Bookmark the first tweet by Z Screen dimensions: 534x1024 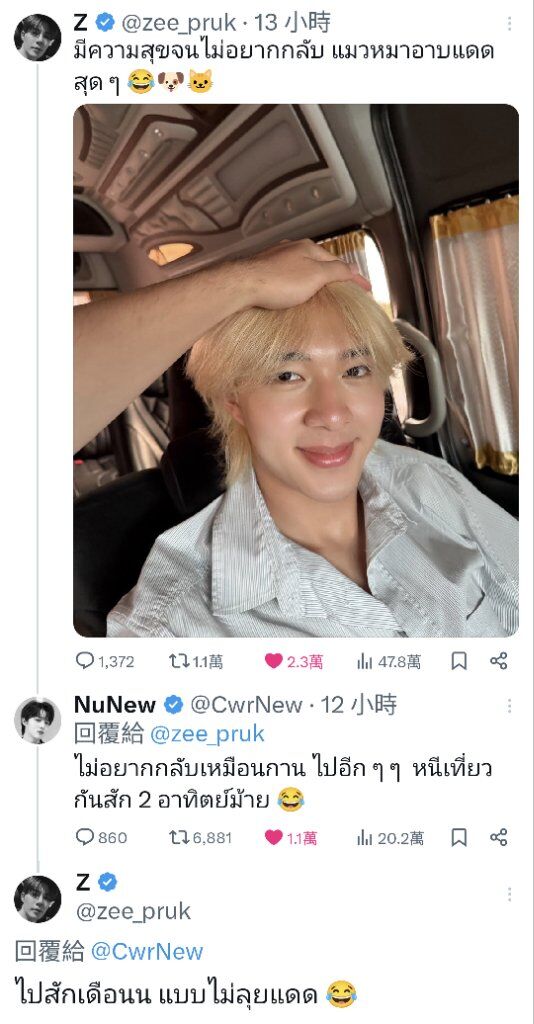coord(459,662)
